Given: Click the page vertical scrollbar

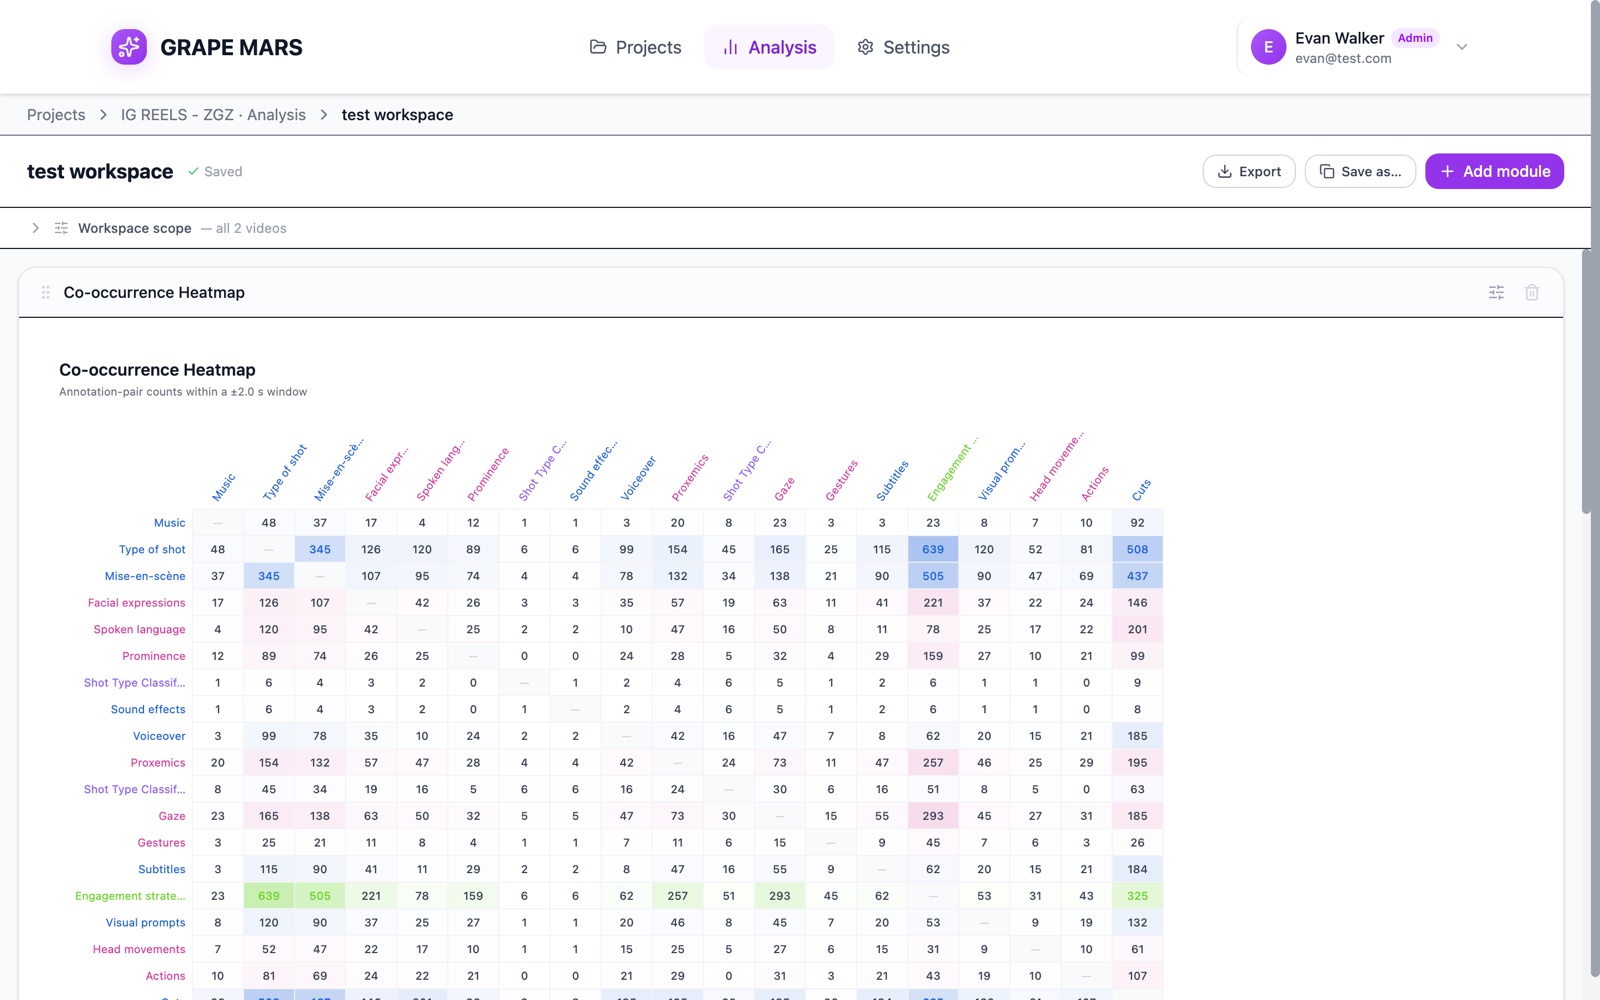Looking at the screenshot, I should pos(1594,490).
